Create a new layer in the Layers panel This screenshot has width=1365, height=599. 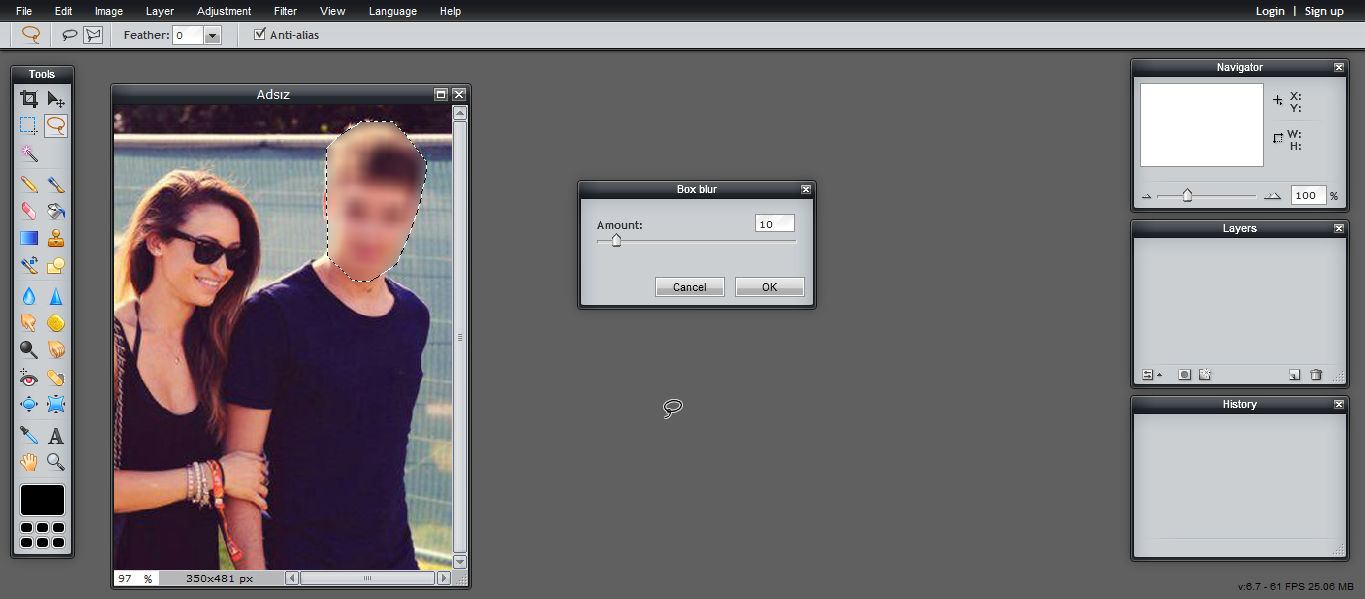point(1294,373)
